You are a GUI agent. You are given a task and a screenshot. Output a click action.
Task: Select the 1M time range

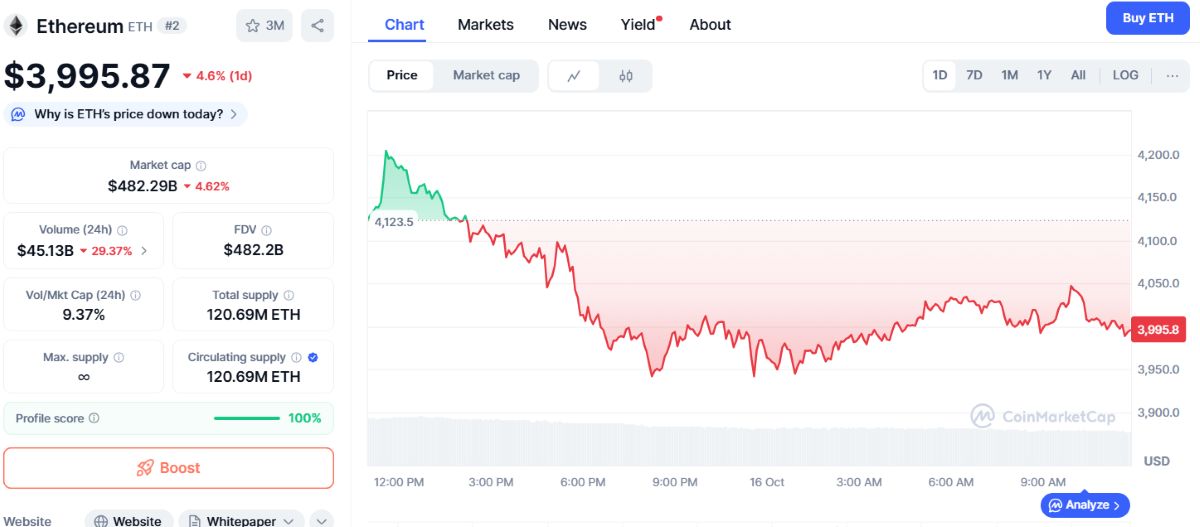[x=1010, y=75]
